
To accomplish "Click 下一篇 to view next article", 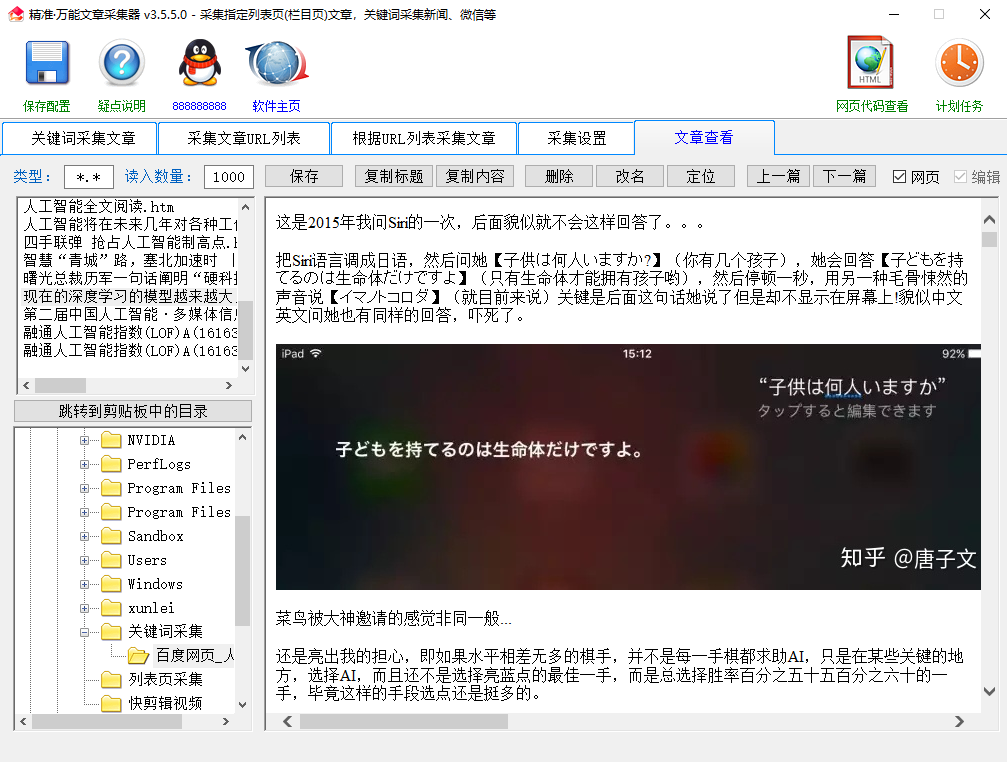I will (x=843, y=176).
